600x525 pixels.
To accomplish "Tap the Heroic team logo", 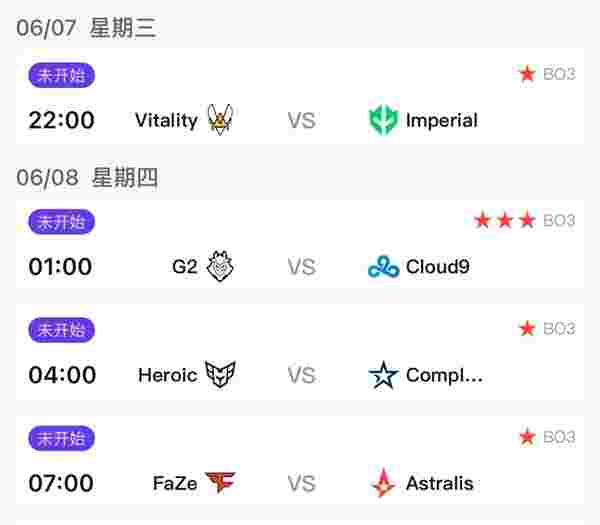I will pos(220,374).
